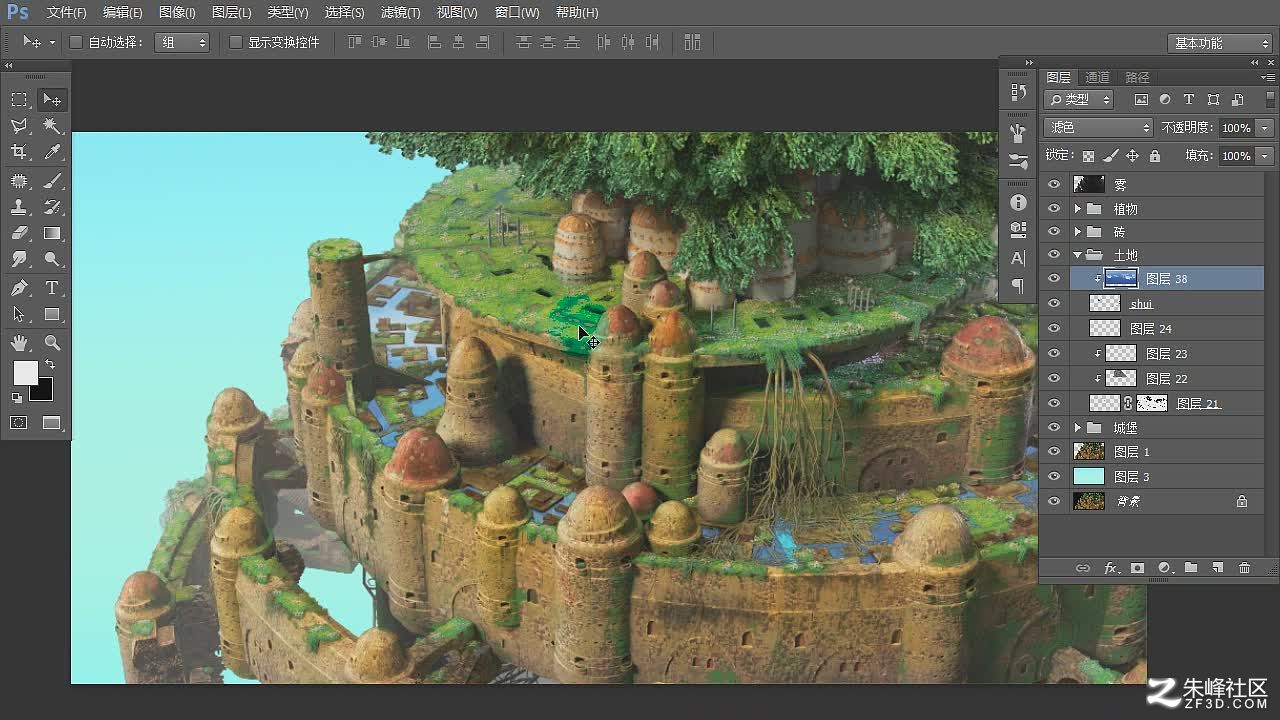Open the 组 auto-select dropdown

(x=182, y=42)
